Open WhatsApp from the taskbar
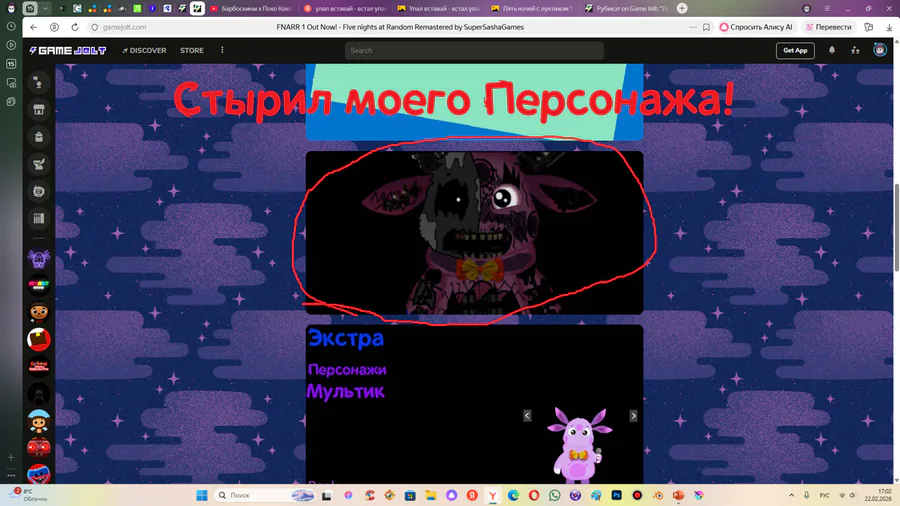The width and height of the screenshot is (900, 506). [x=554, y=495]
